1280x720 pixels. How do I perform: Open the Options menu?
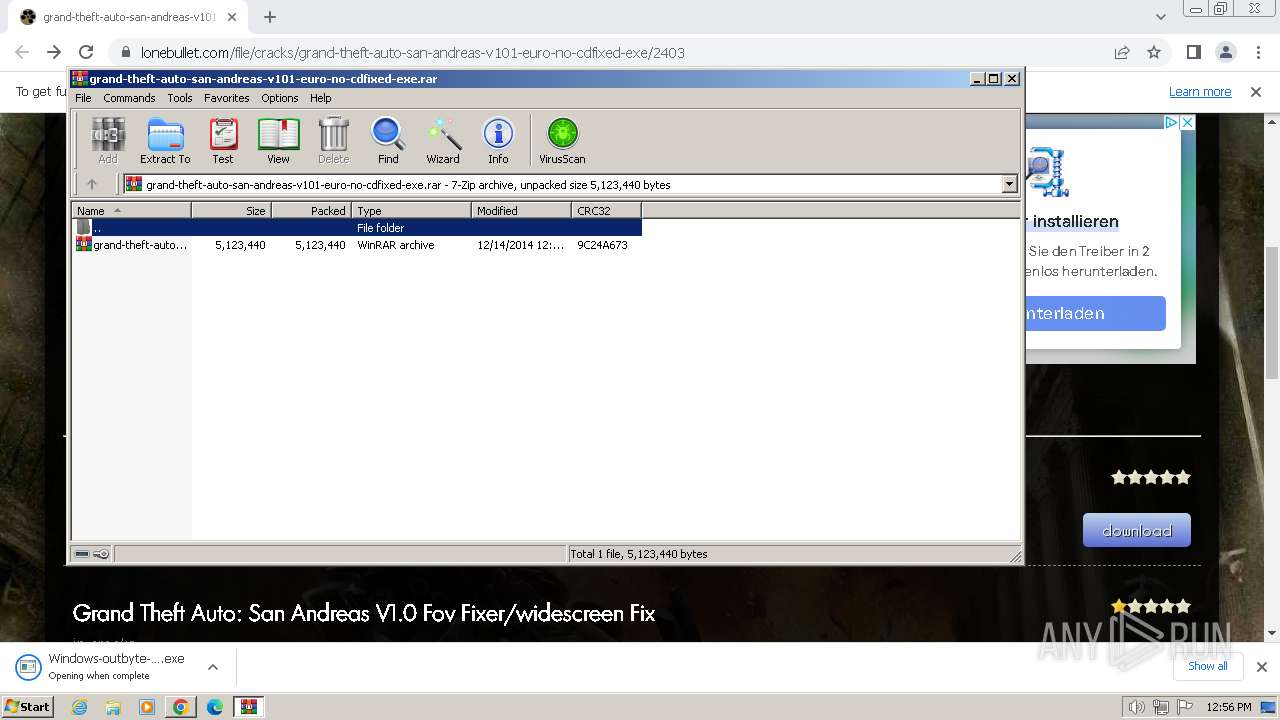click(280, 98)
